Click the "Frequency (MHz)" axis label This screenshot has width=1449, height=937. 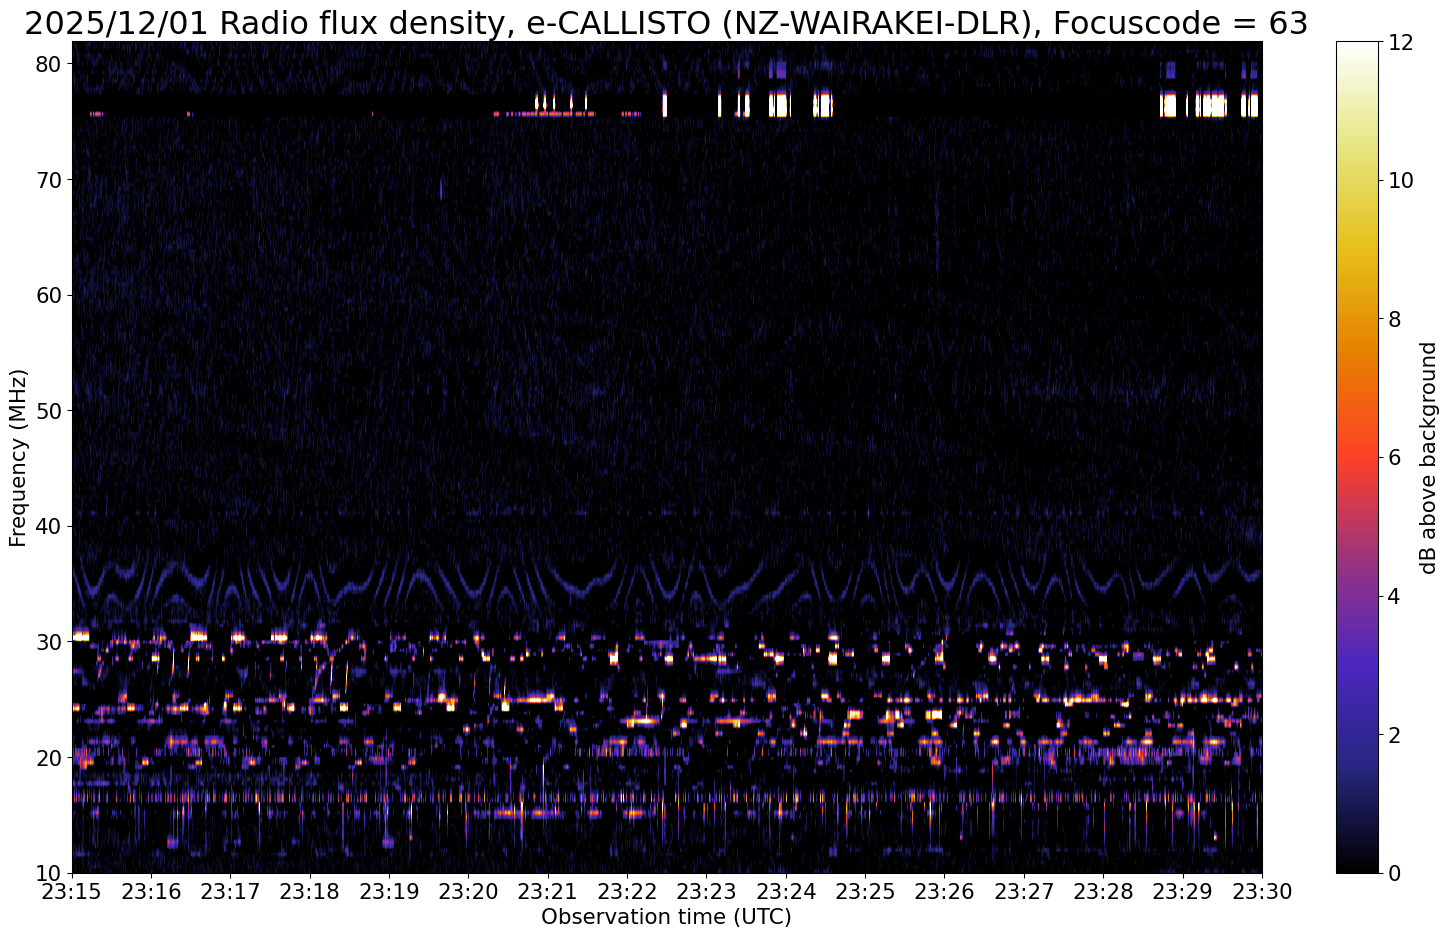18,457
